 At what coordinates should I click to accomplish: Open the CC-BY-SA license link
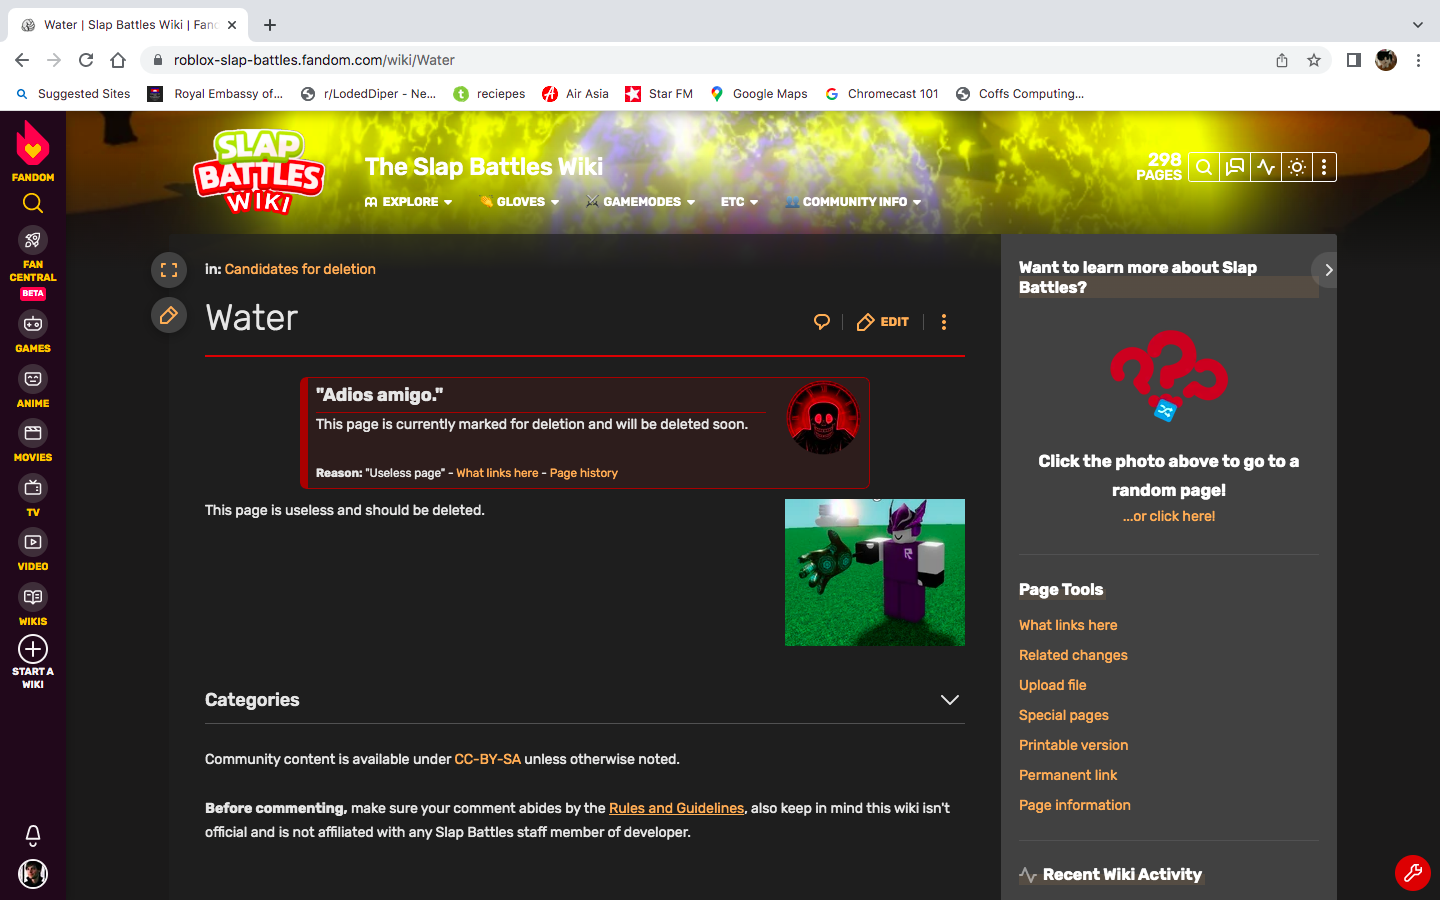pos(487,759)
